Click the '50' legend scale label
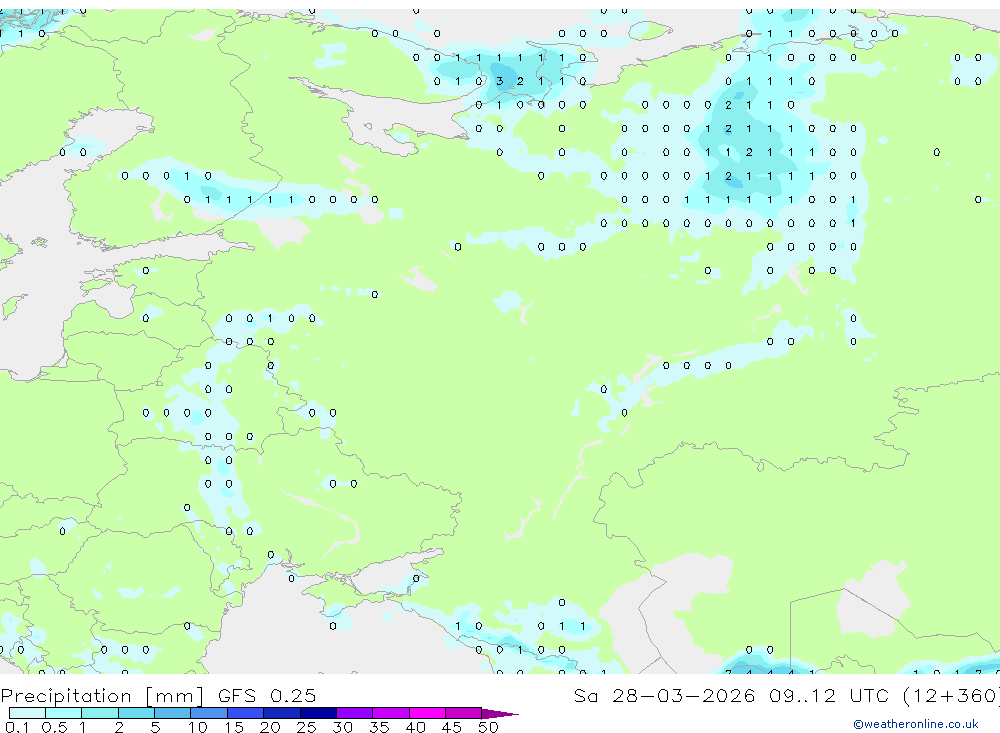 [488, 727]
